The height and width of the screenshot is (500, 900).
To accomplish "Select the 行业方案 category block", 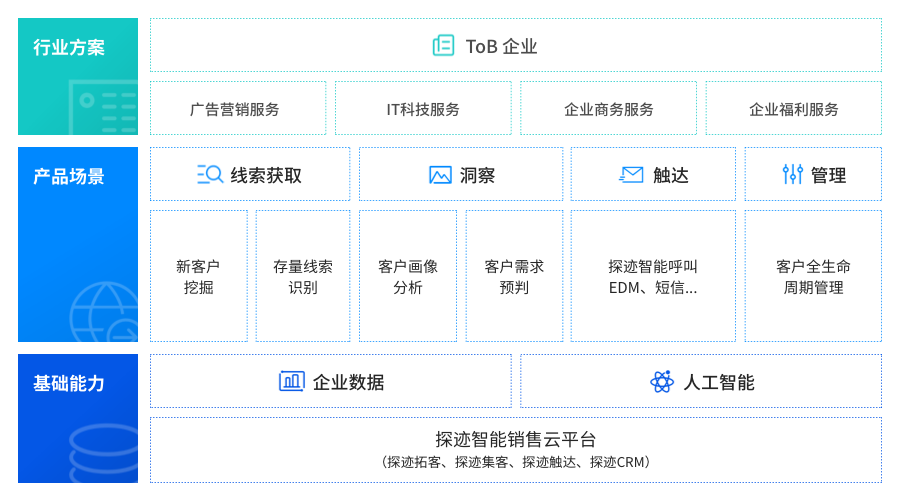I will pos(78,76).
